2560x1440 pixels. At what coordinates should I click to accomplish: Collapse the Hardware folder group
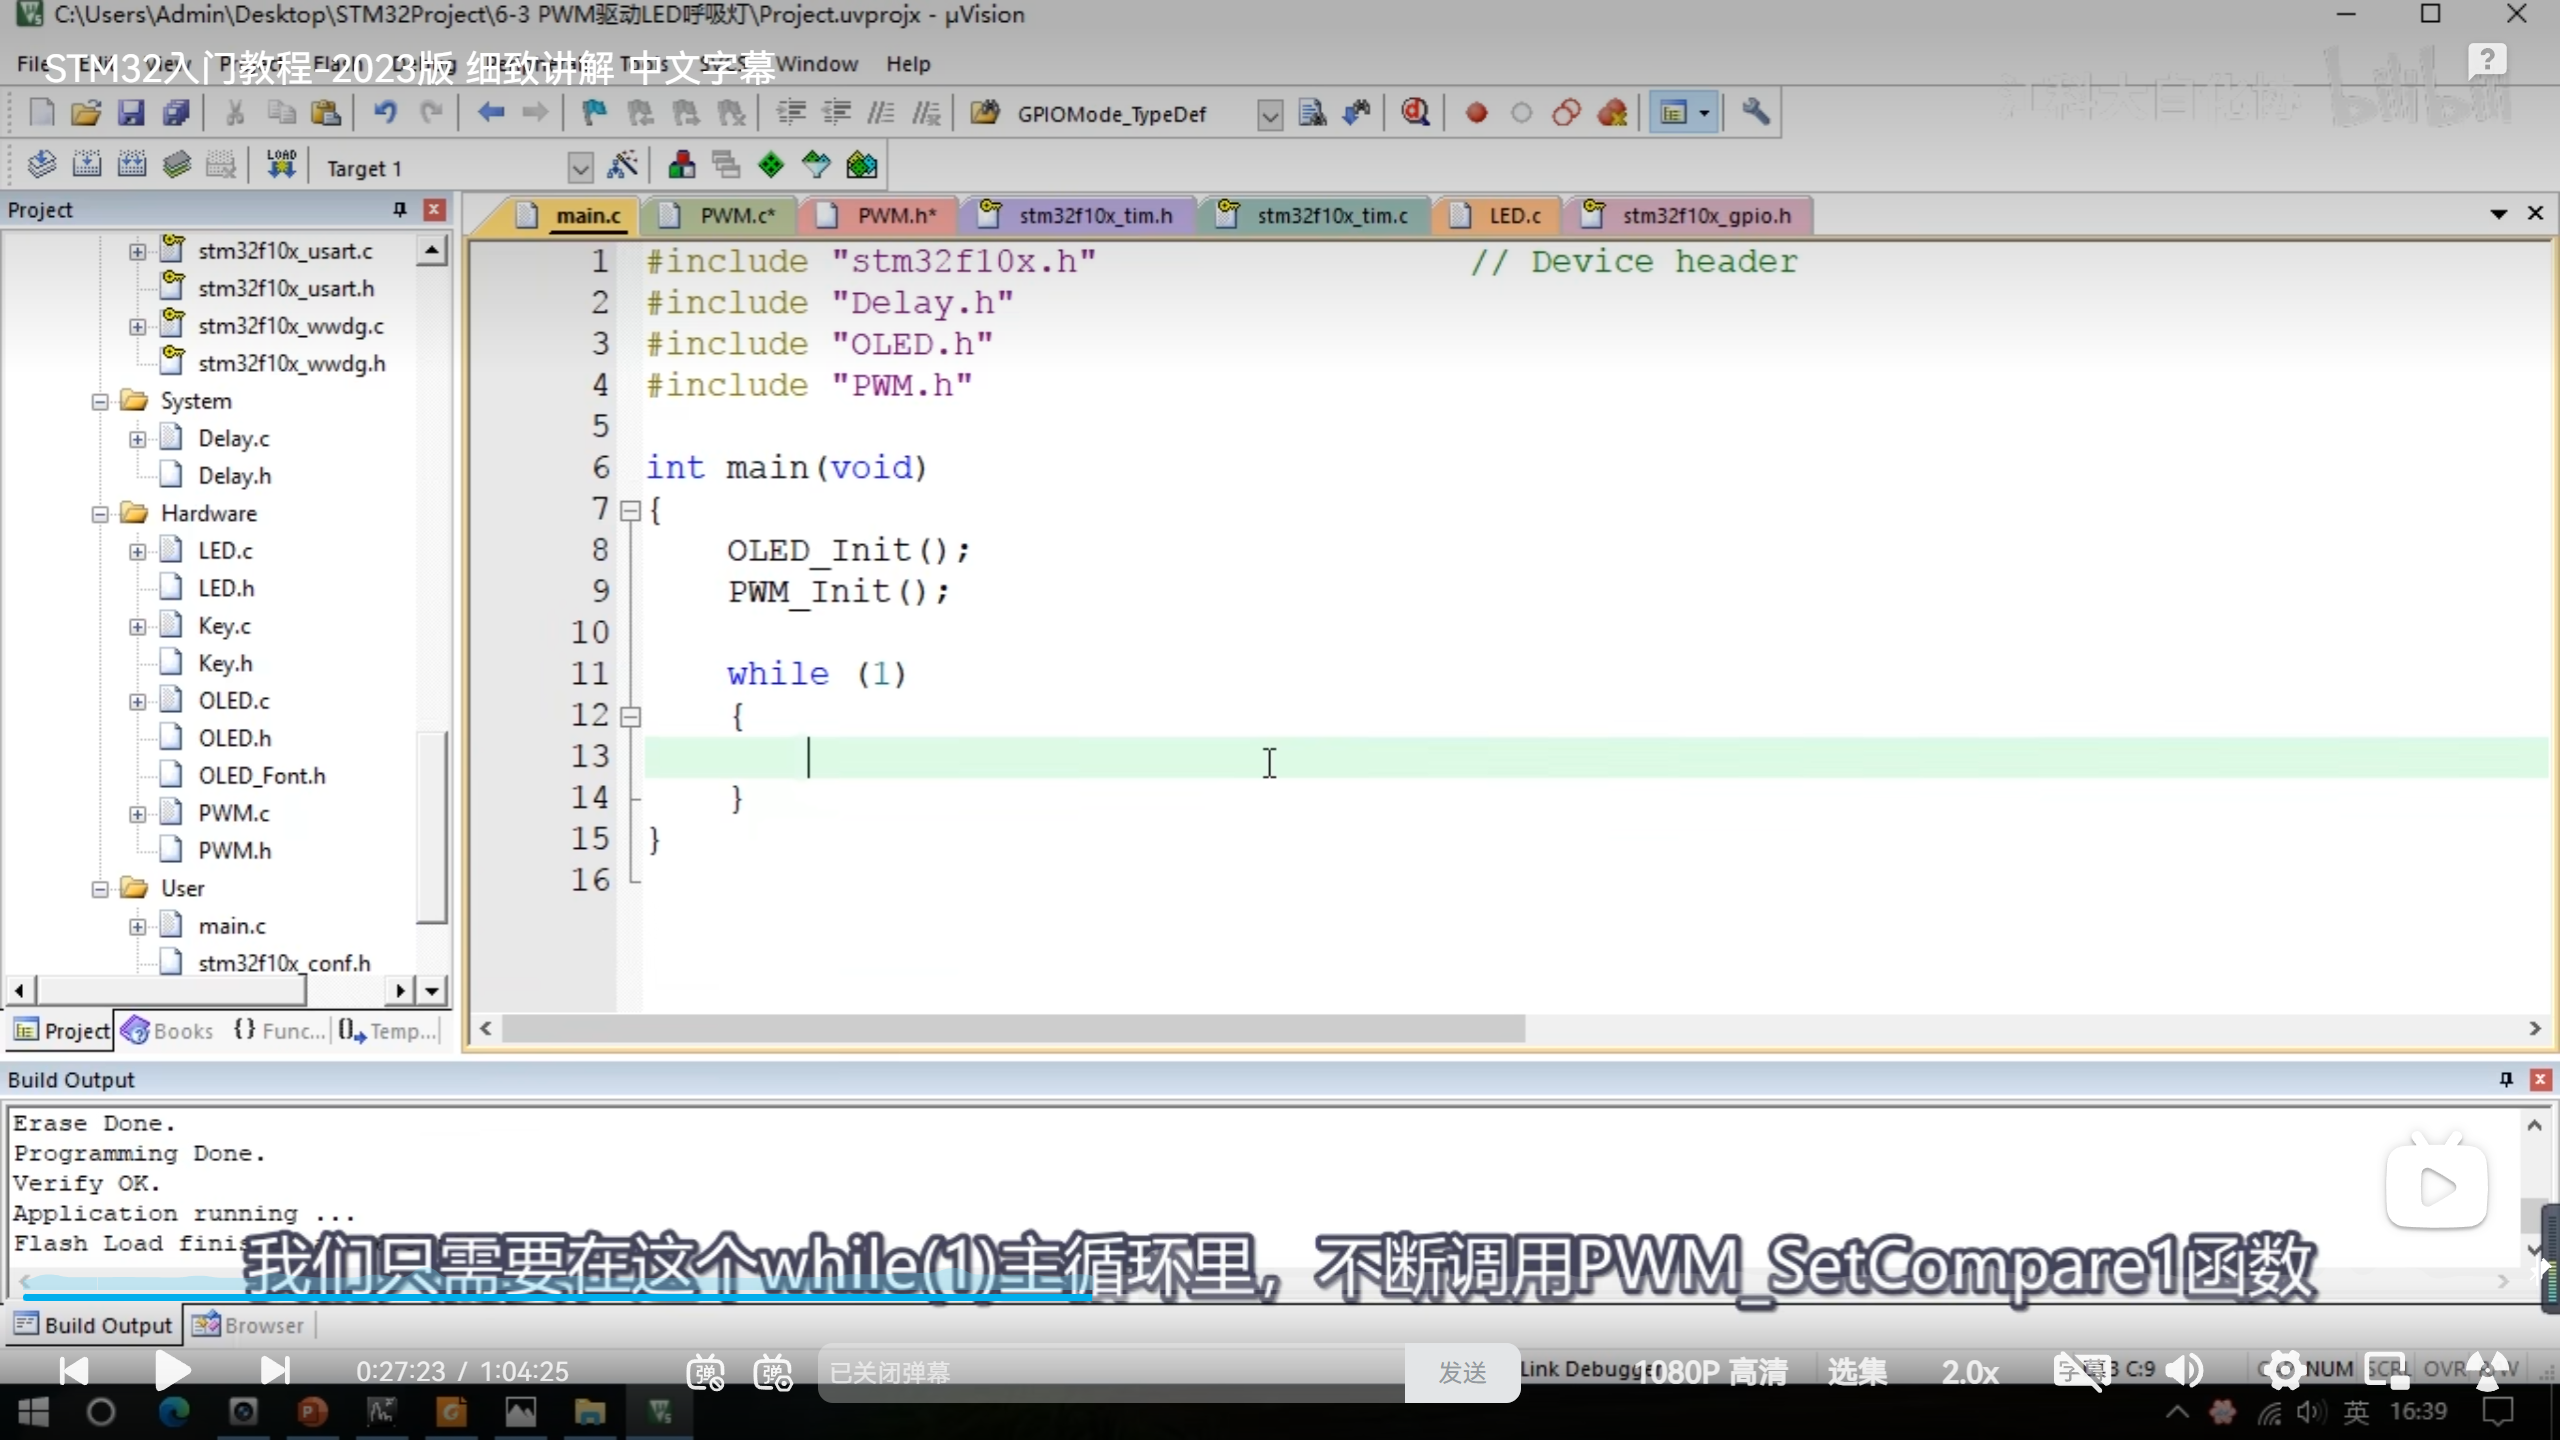point(100,514)
